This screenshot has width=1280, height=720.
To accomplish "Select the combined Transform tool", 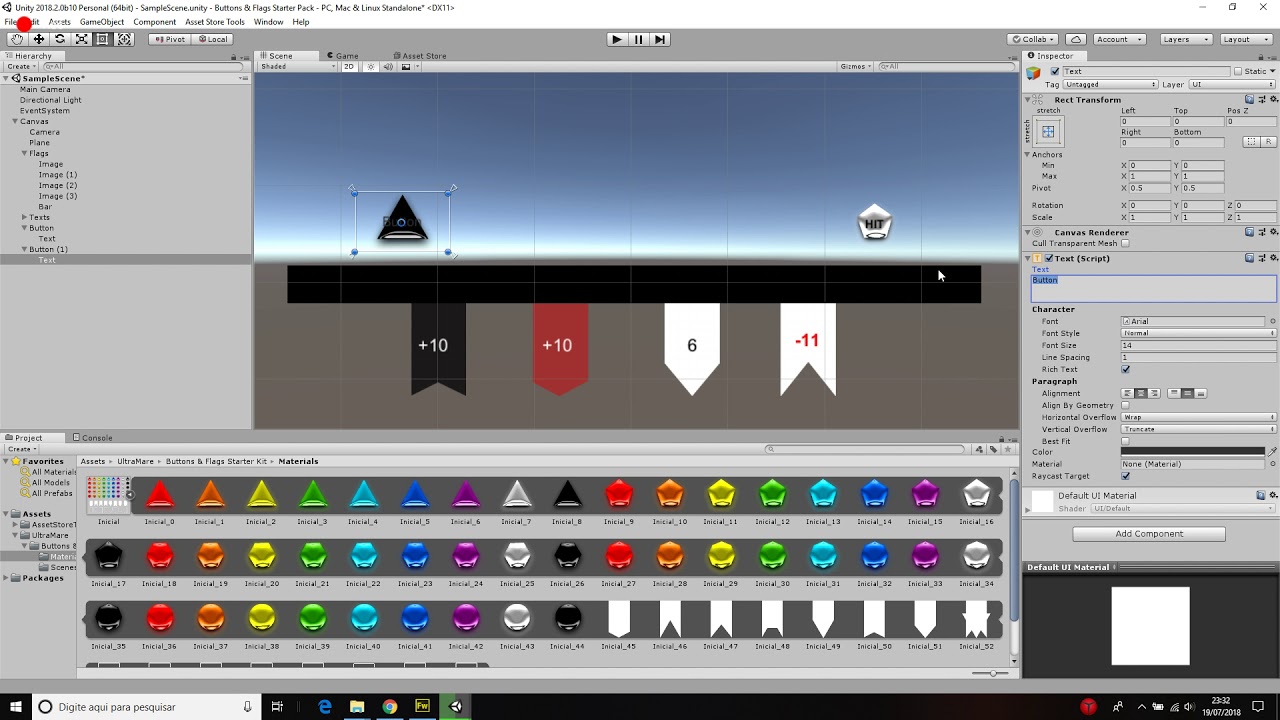I will point(124,39).
